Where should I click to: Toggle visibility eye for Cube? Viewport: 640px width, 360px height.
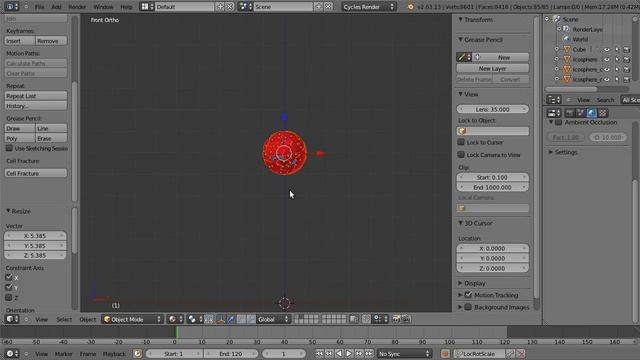click(x=607, y=49)
